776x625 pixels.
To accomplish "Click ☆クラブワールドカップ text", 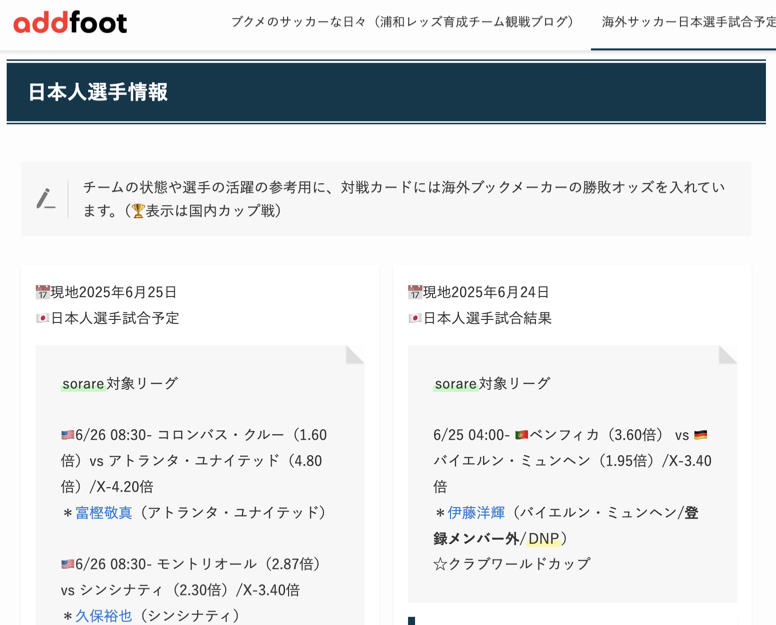I will (512, 564).
